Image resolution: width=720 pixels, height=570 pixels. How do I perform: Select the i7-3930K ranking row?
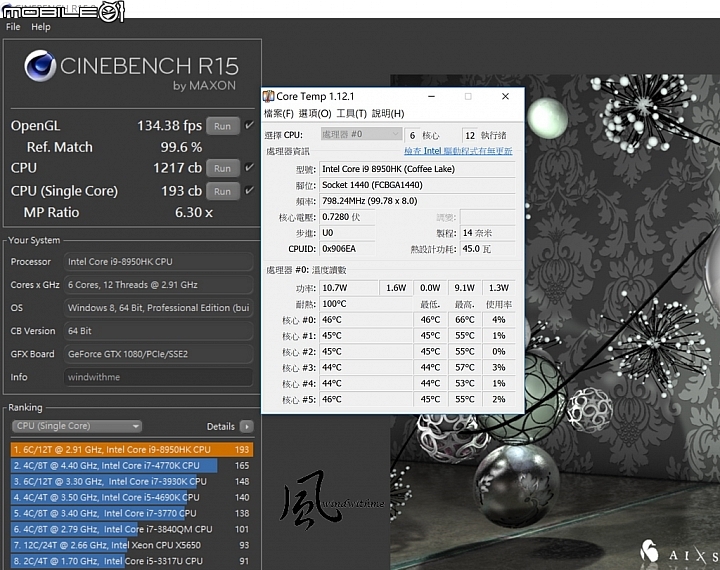[x=131, y=482]
